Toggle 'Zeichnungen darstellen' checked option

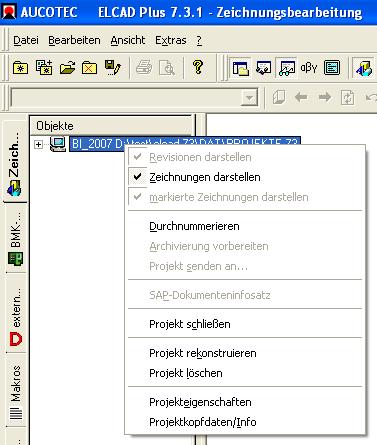click(x=245, y=177)
